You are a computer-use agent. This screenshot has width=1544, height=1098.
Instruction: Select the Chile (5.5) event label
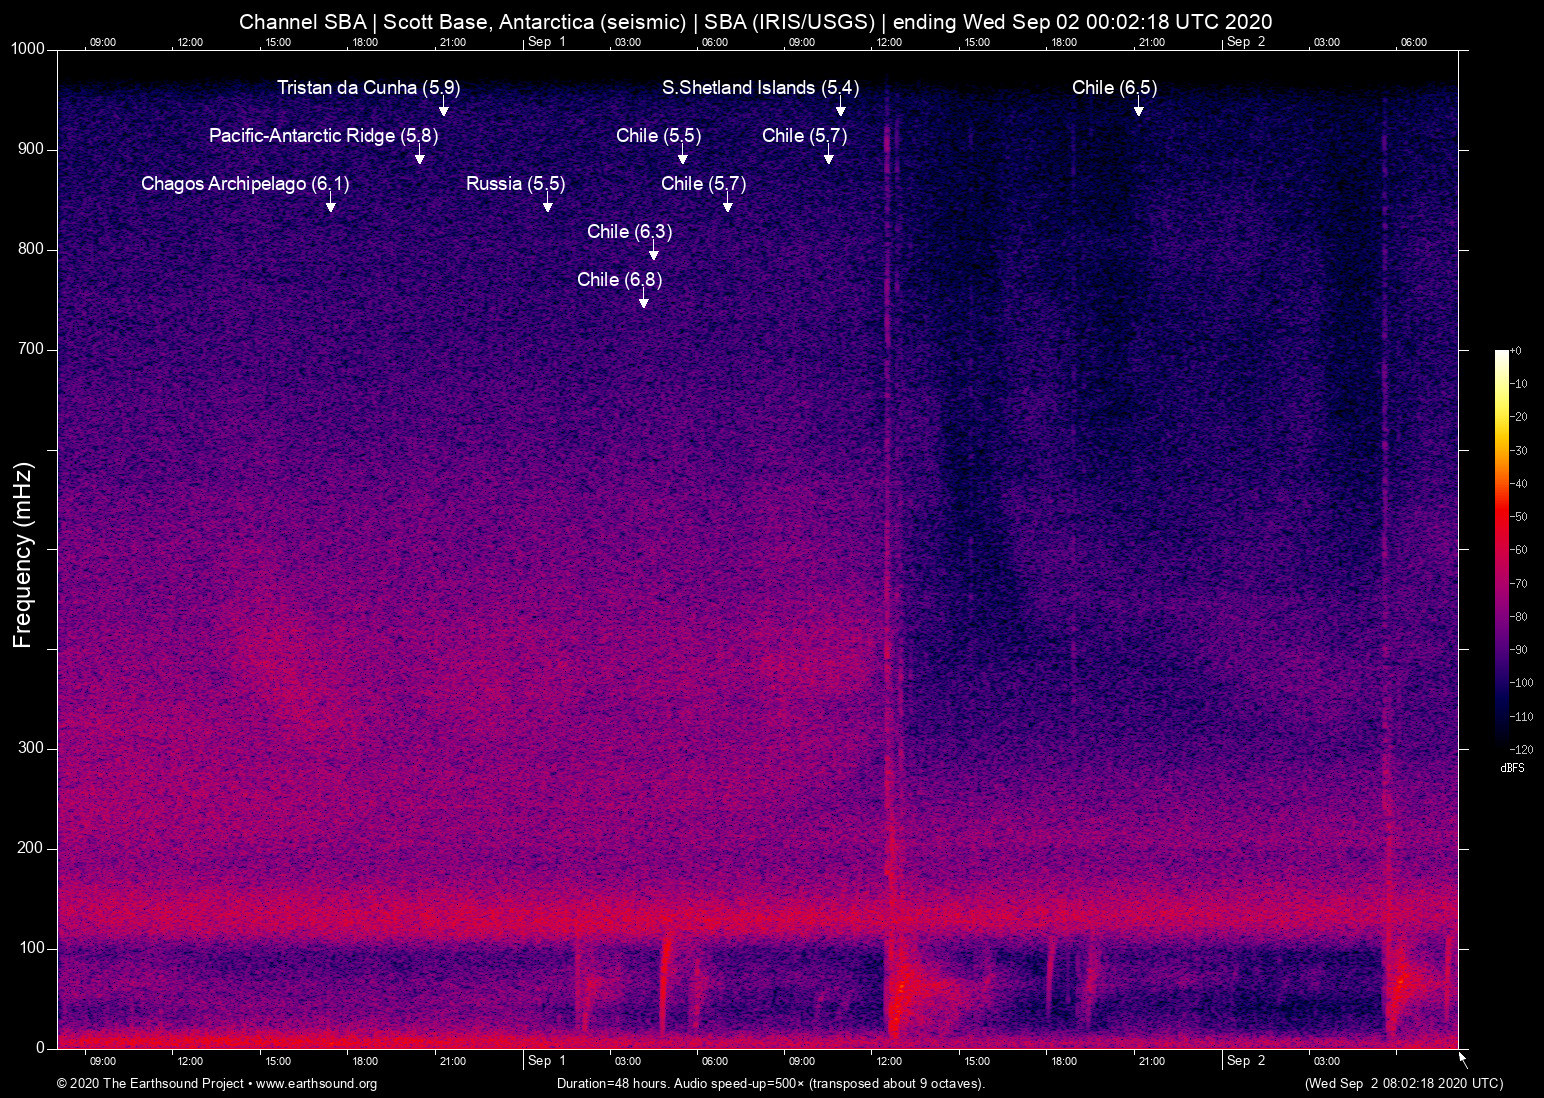pyautogui.click(x=658, y=136)
